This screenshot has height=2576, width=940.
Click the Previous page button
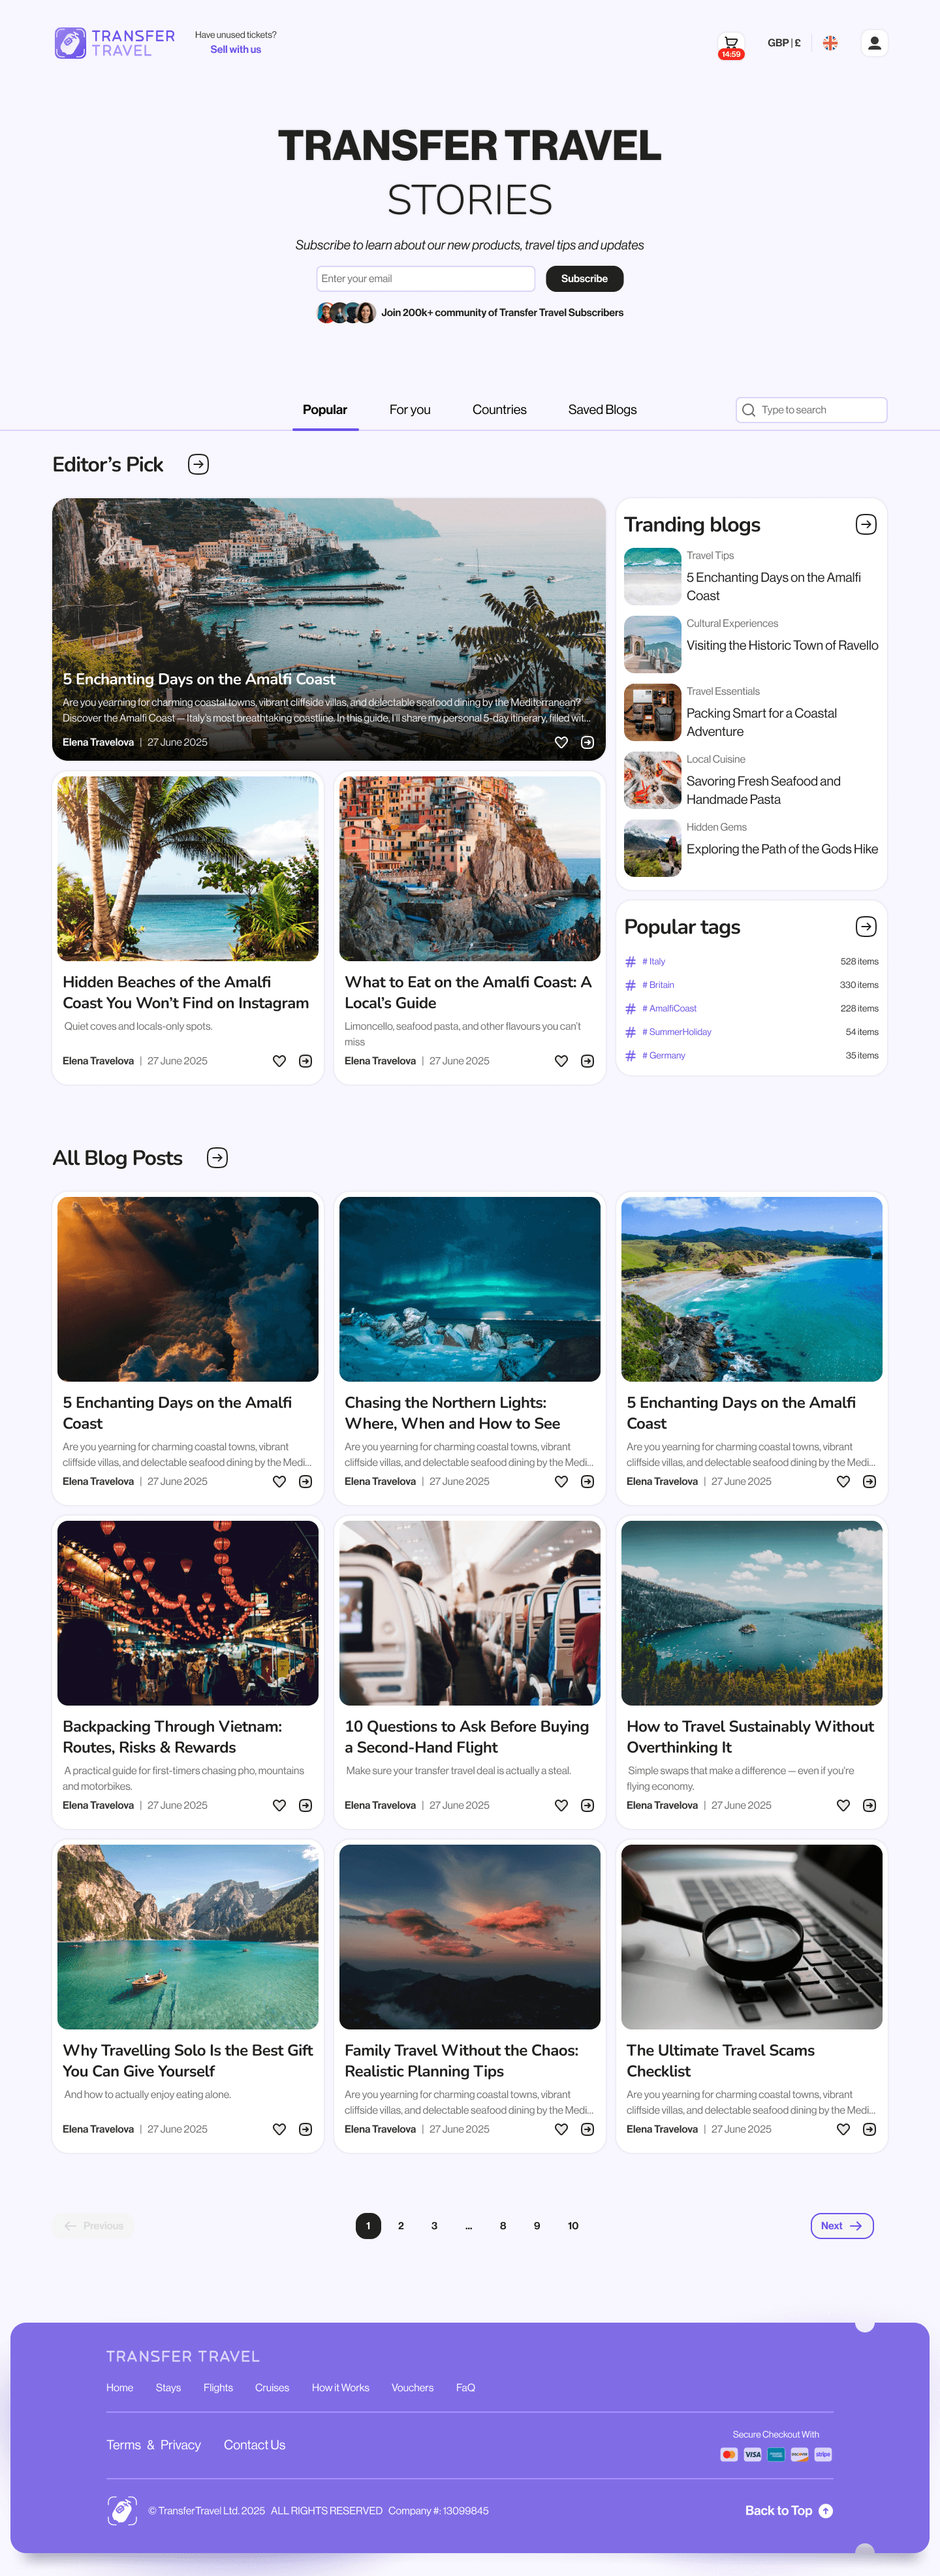94,2226
